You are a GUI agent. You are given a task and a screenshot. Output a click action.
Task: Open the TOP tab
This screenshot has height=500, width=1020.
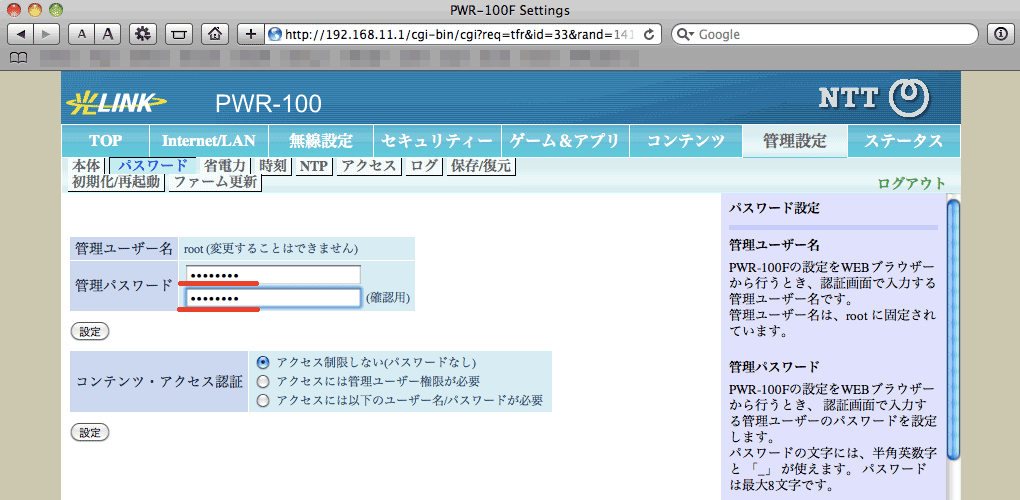pyautogui.click(x=105, y=141)
